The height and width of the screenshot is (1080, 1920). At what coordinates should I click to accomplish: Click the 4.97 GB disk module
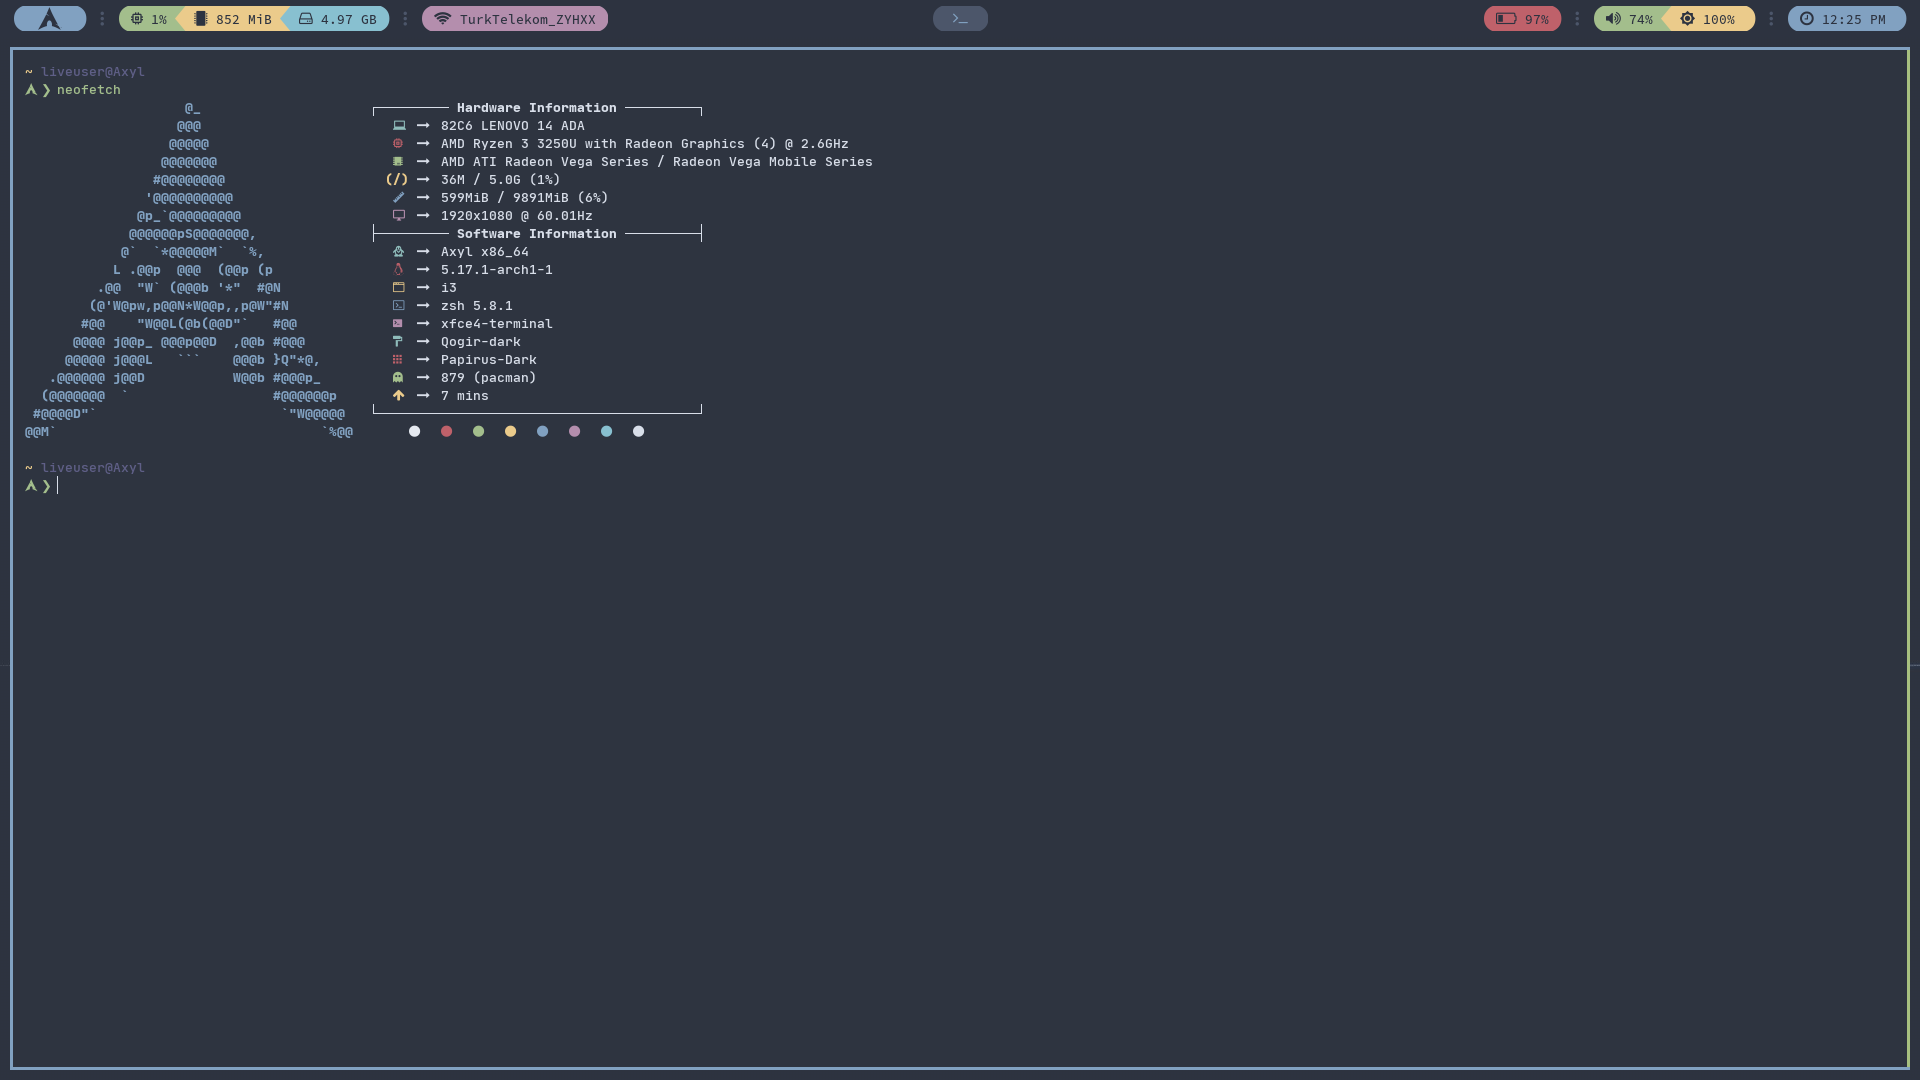[x=338, y=19]
